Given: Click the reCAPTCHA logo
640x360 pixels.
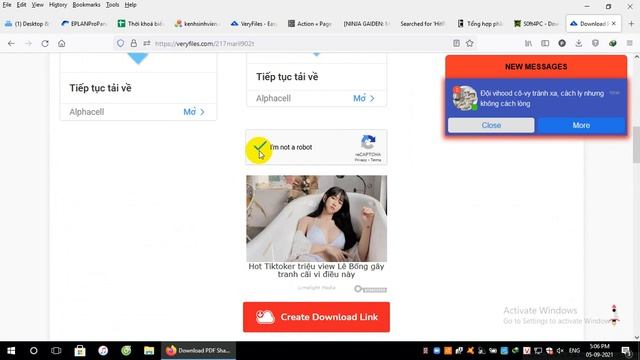Looking at the screenshot, I should coord(368,142).
